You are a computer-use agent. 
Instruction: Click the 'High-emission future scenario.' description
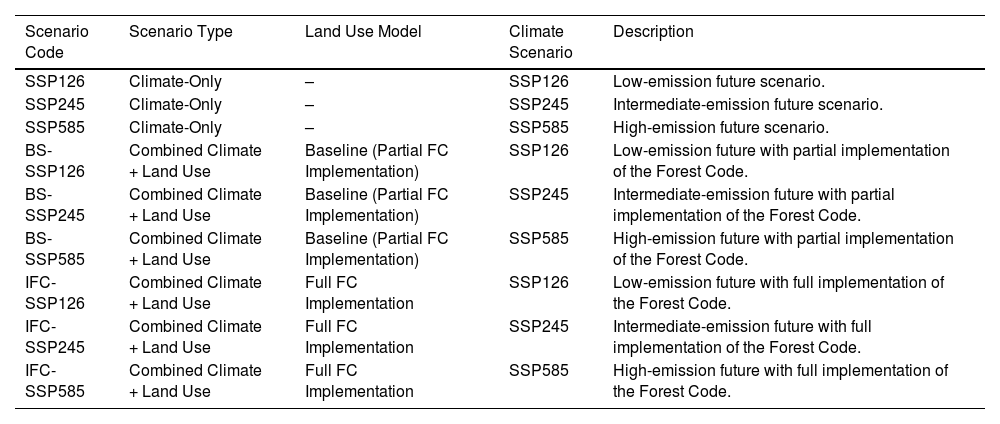pyautogui.click(x=720, y=127)
